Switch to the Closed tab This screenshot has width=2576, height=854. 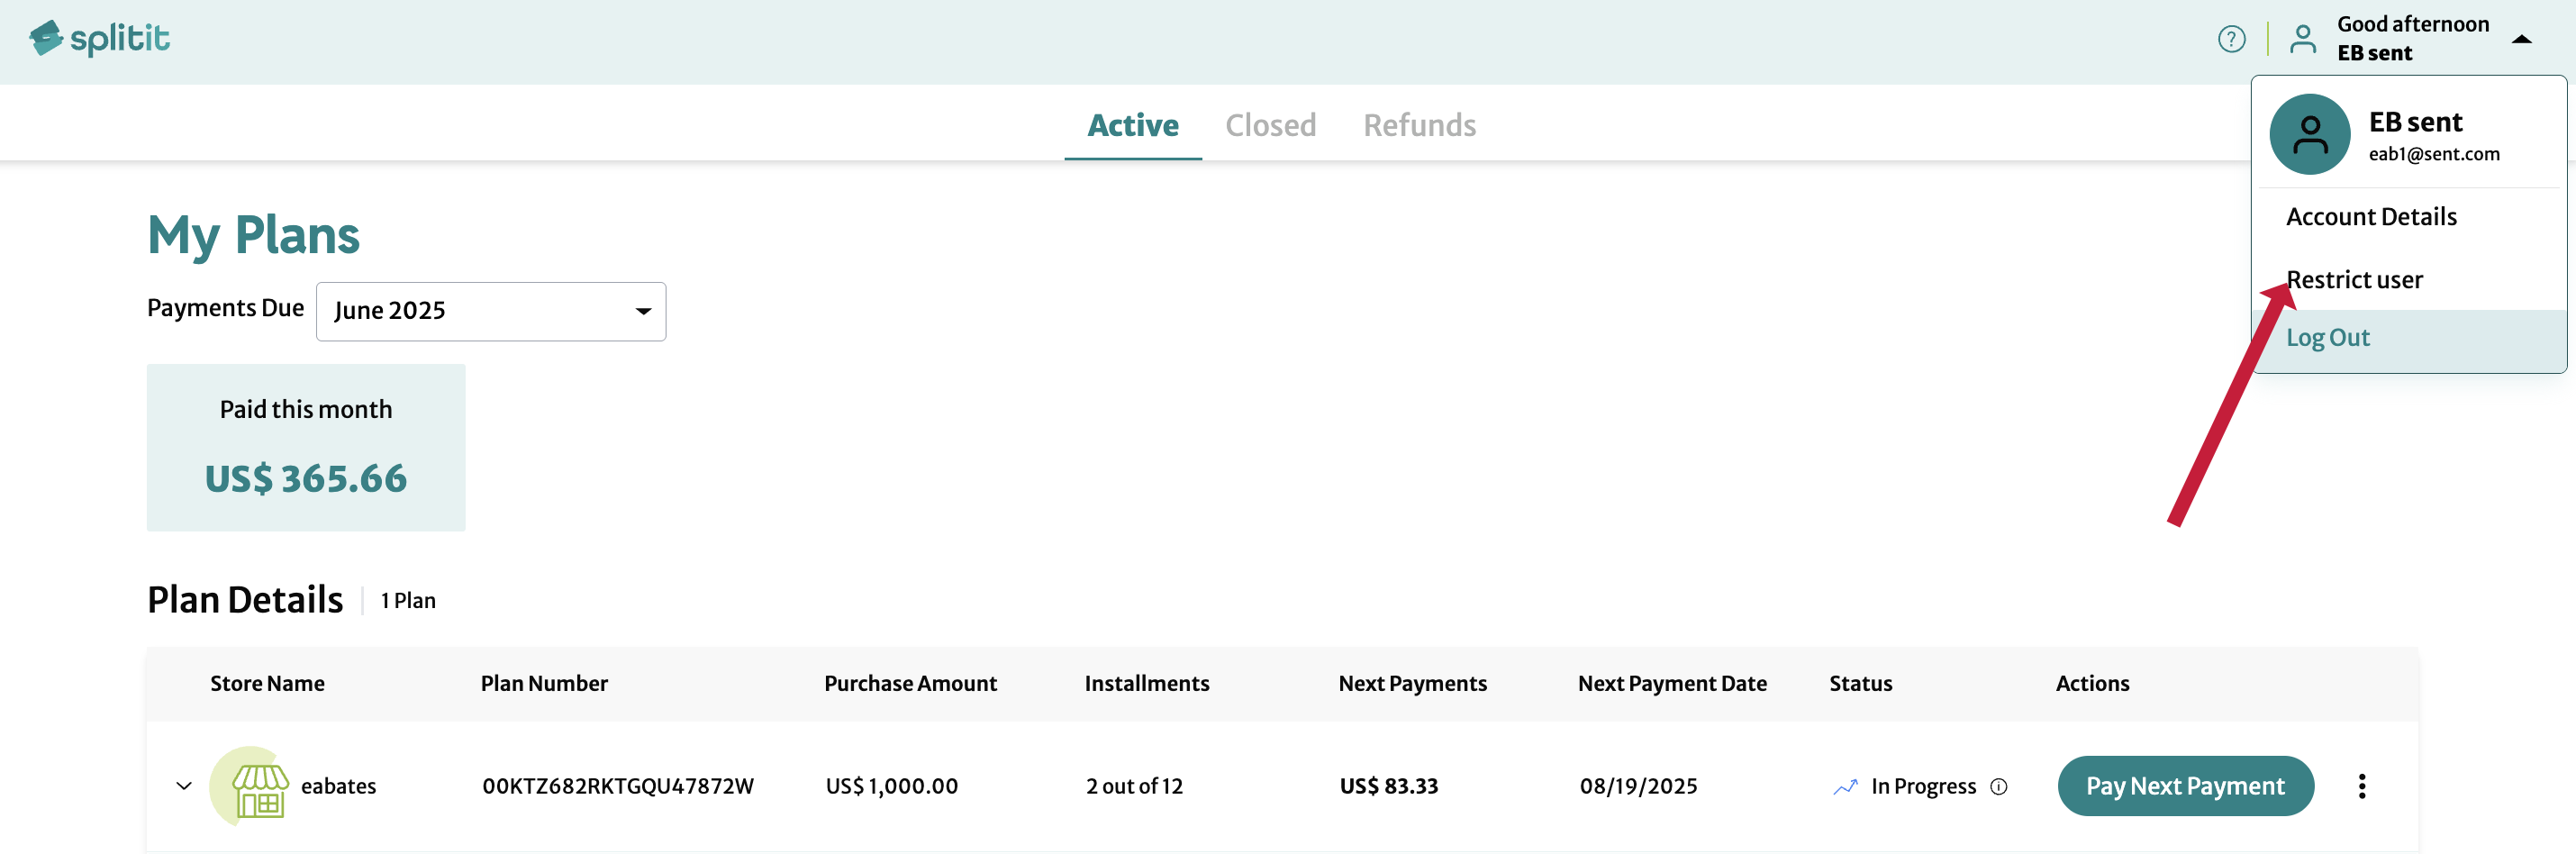pyautogui.click(x=1270, y=125)
